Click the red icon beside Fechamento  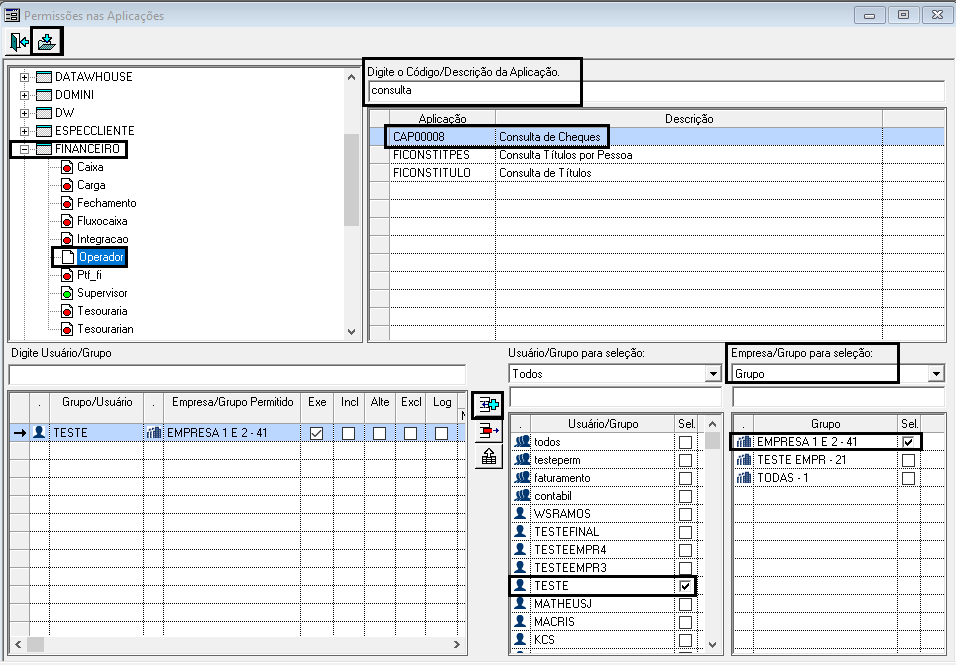tap(67, 203)
